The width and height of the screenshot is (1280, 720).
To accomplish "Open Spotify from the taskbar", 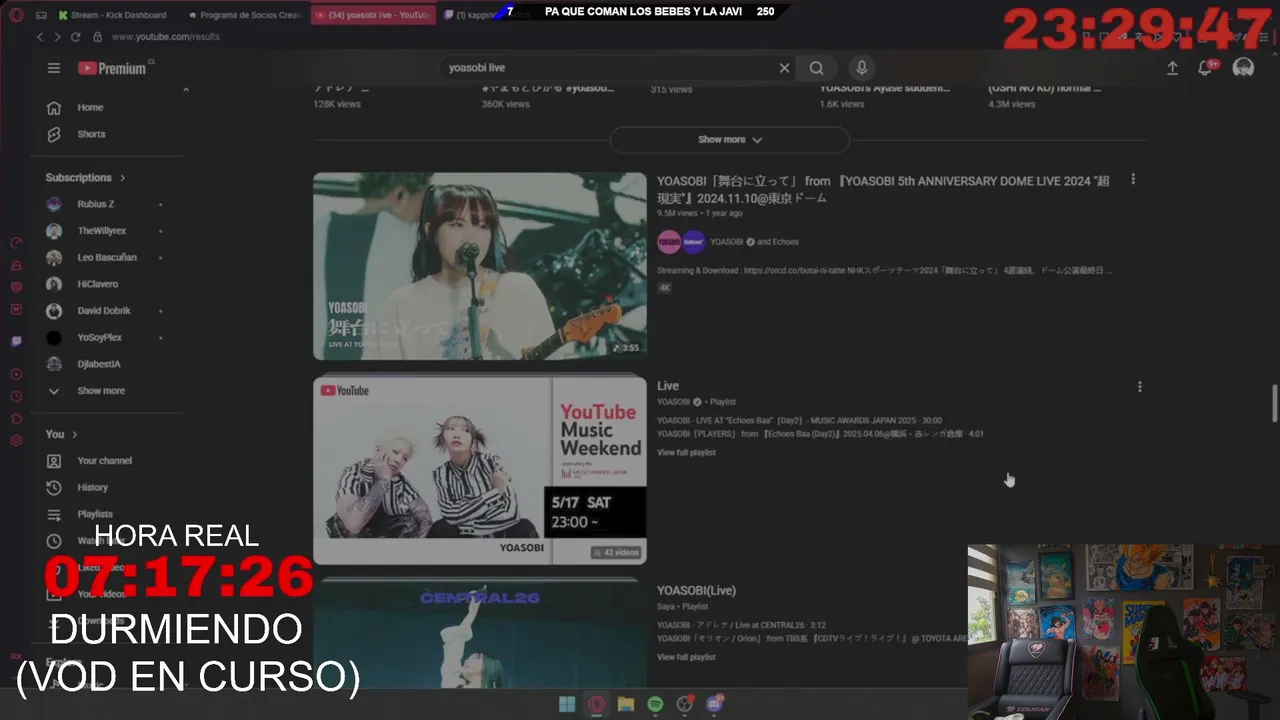I will coord(655,704).
